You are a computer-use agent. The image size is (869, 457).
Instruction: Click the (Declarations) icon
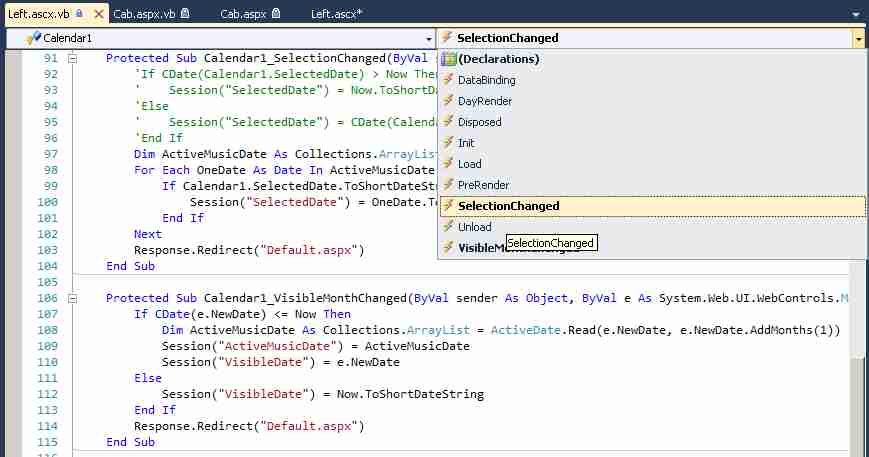448,59
